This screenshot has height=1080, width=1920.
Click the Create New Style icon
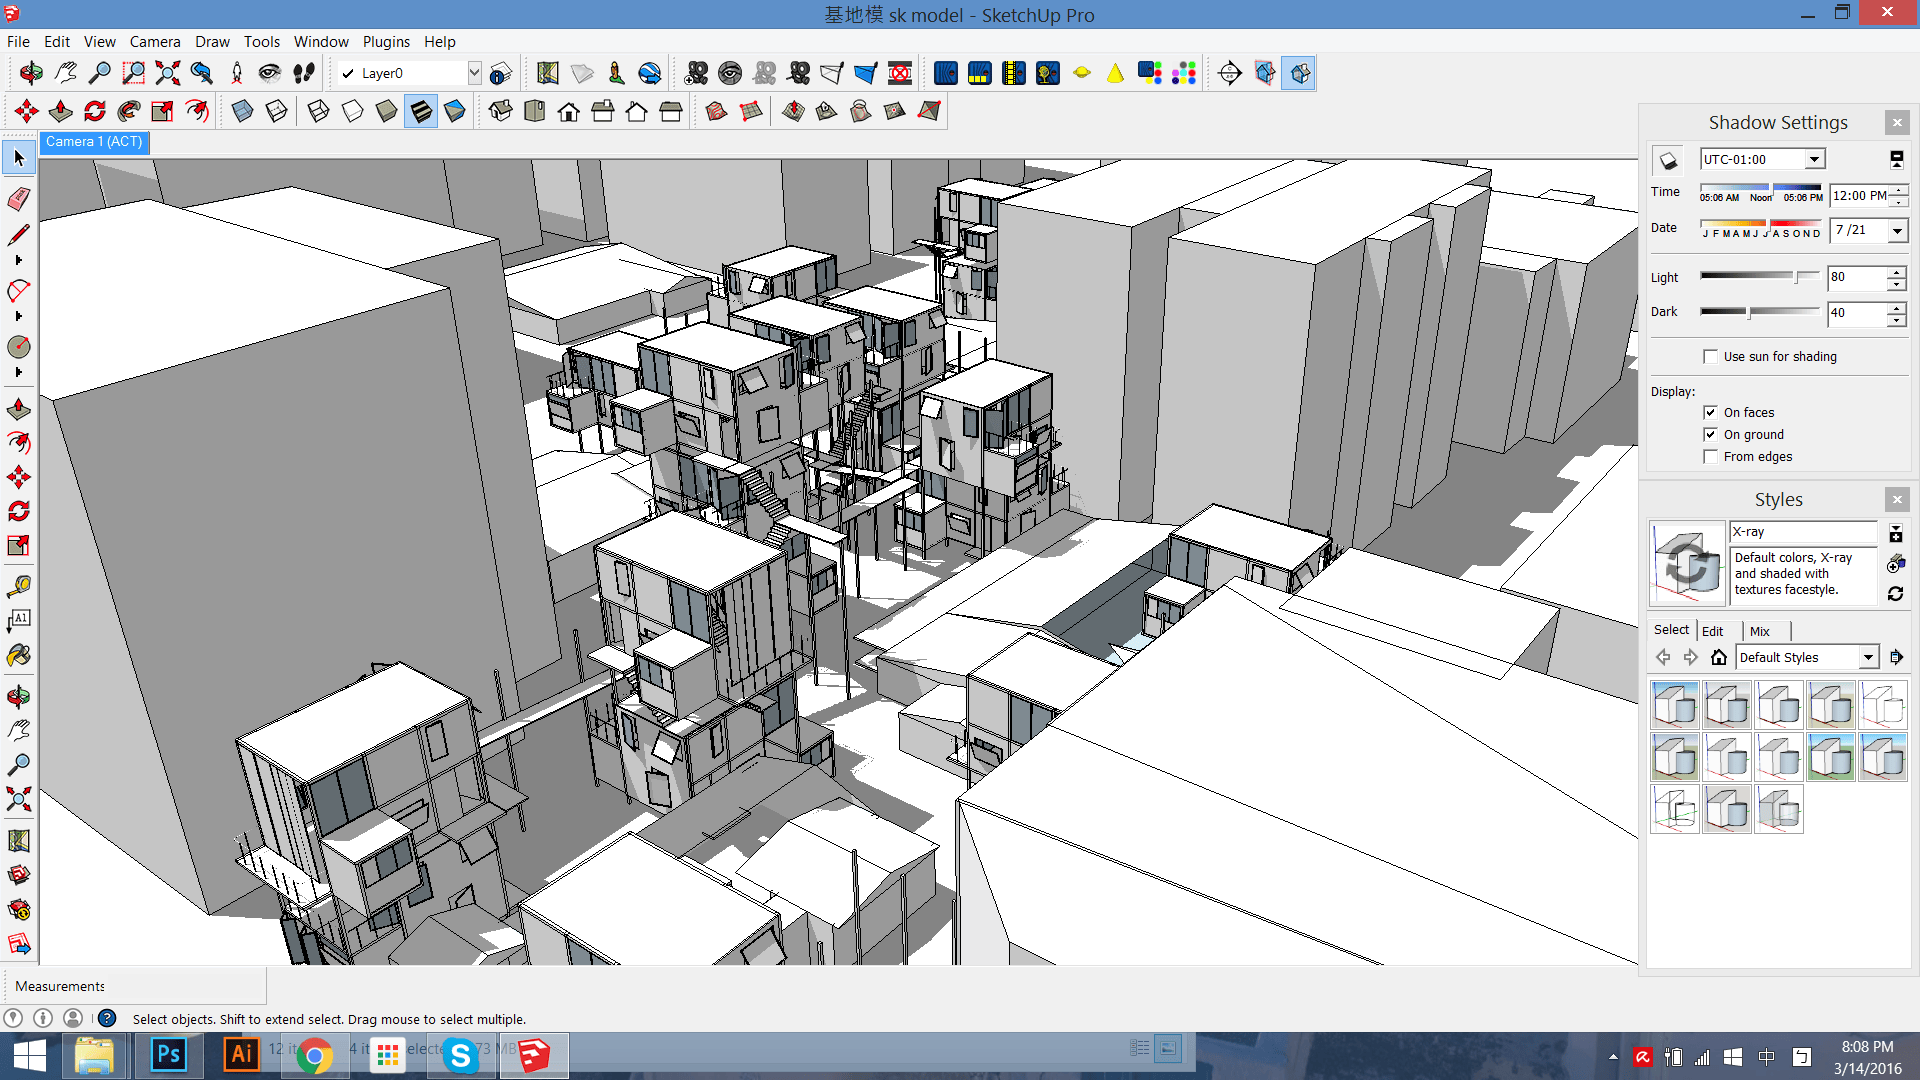click(x=1895, y=565)
